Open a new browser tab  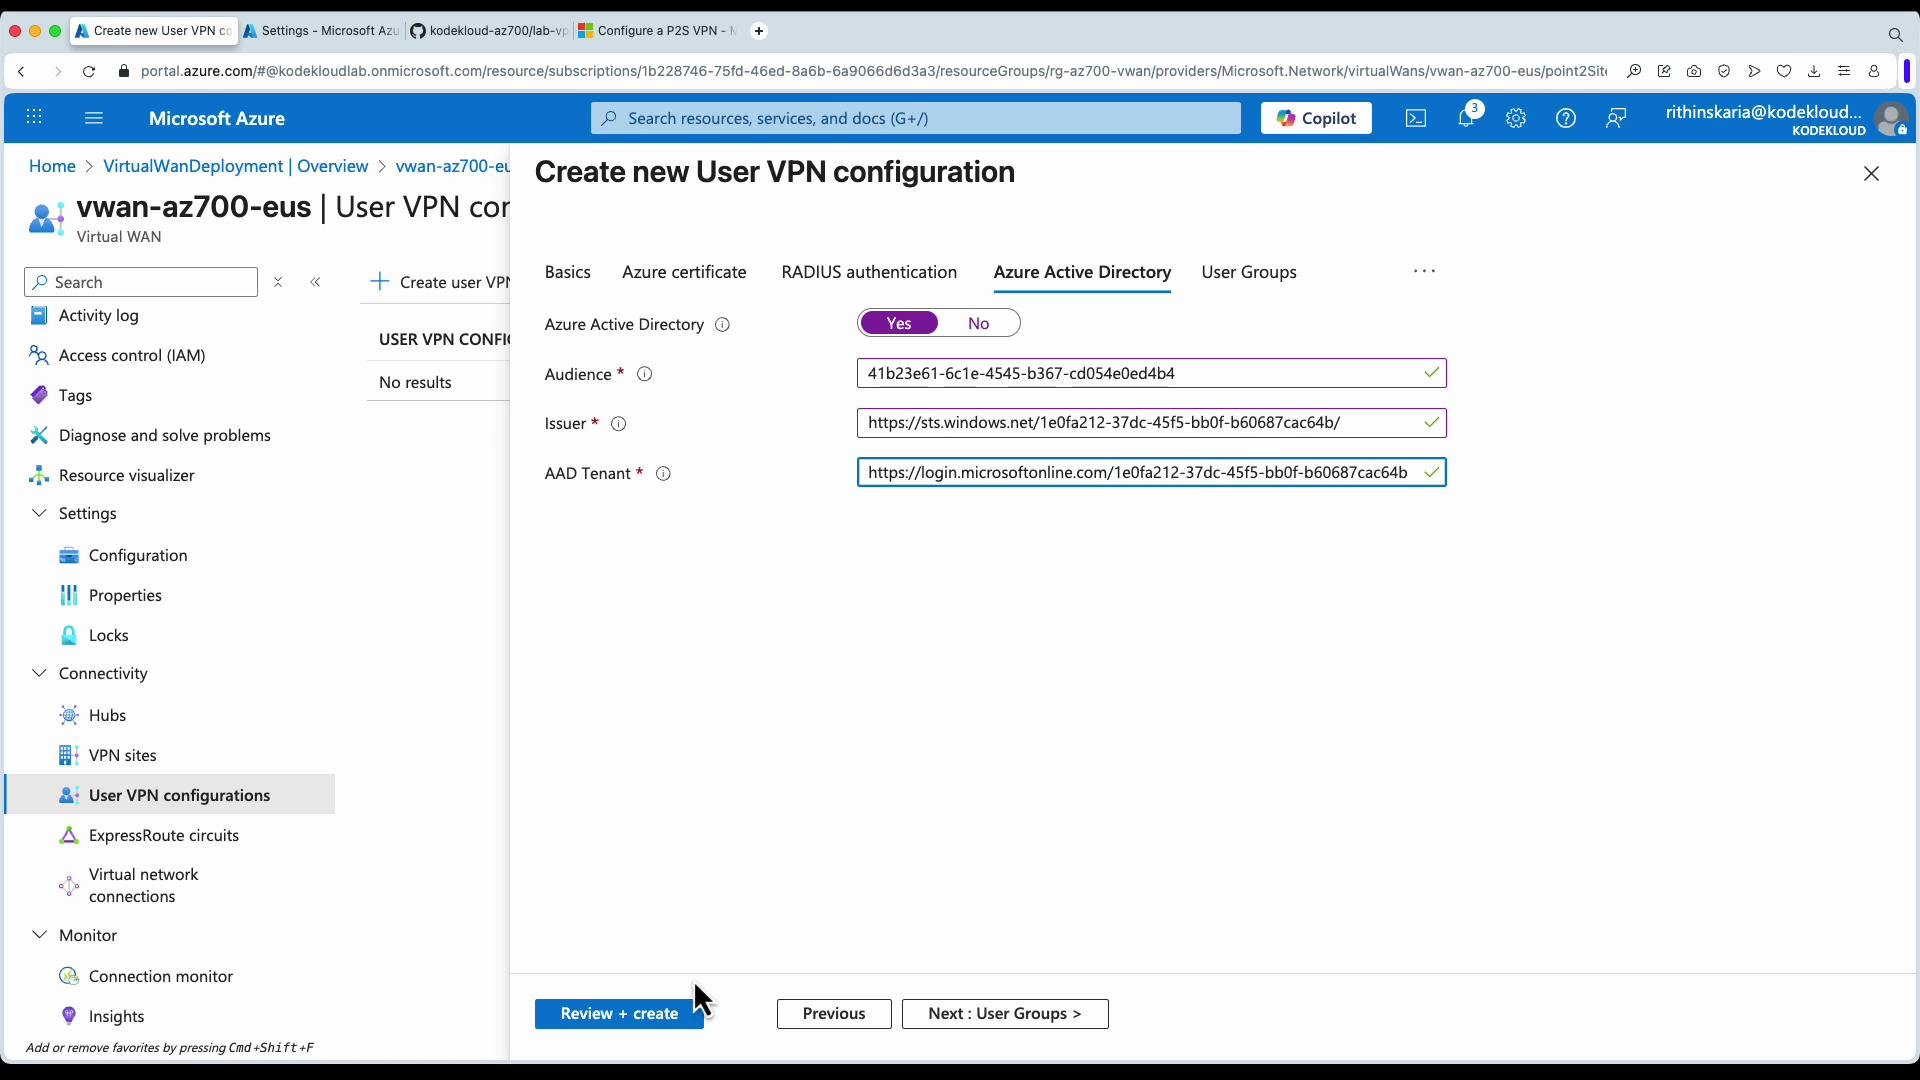[x=759, y=31]
